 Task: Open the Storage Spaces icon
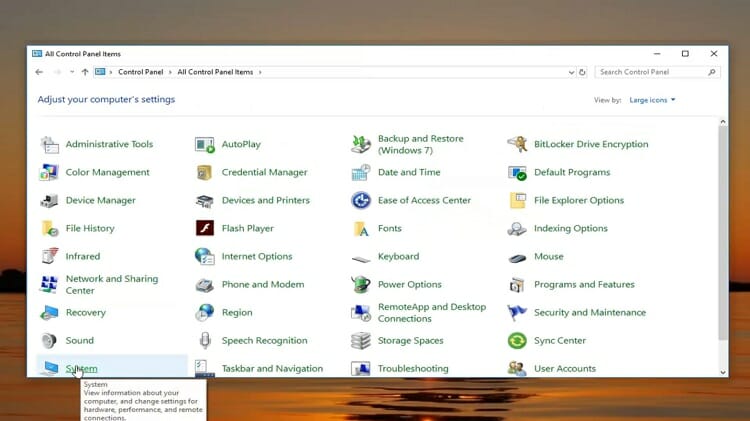pos(361,341)
